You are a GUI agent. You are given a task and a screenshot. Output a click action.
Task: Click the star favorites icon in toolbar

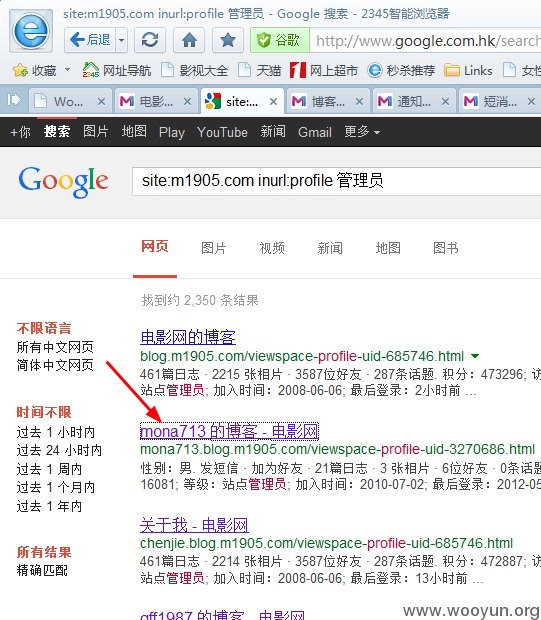click(x=228, y=40)
